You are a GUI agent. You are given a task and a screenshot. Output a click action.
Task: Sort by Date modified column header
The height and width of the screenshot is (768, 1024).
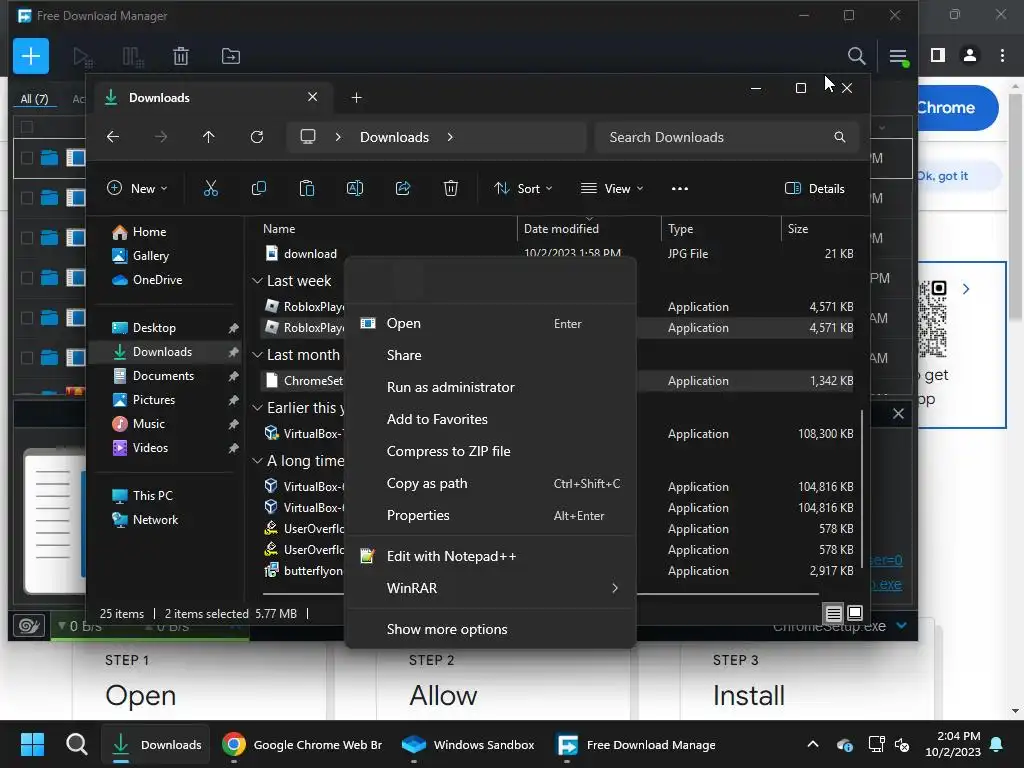588,229
